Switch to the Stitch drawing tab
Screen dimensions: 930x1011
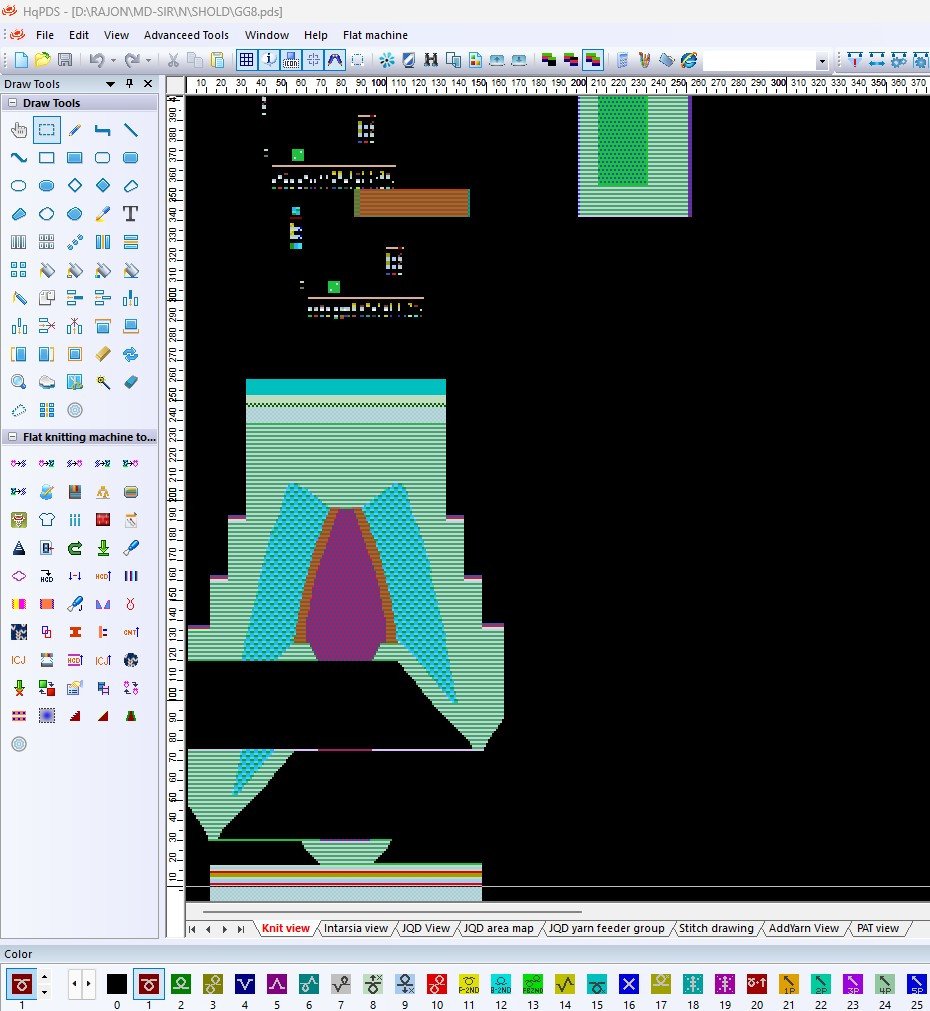click(x=716, y=928)
